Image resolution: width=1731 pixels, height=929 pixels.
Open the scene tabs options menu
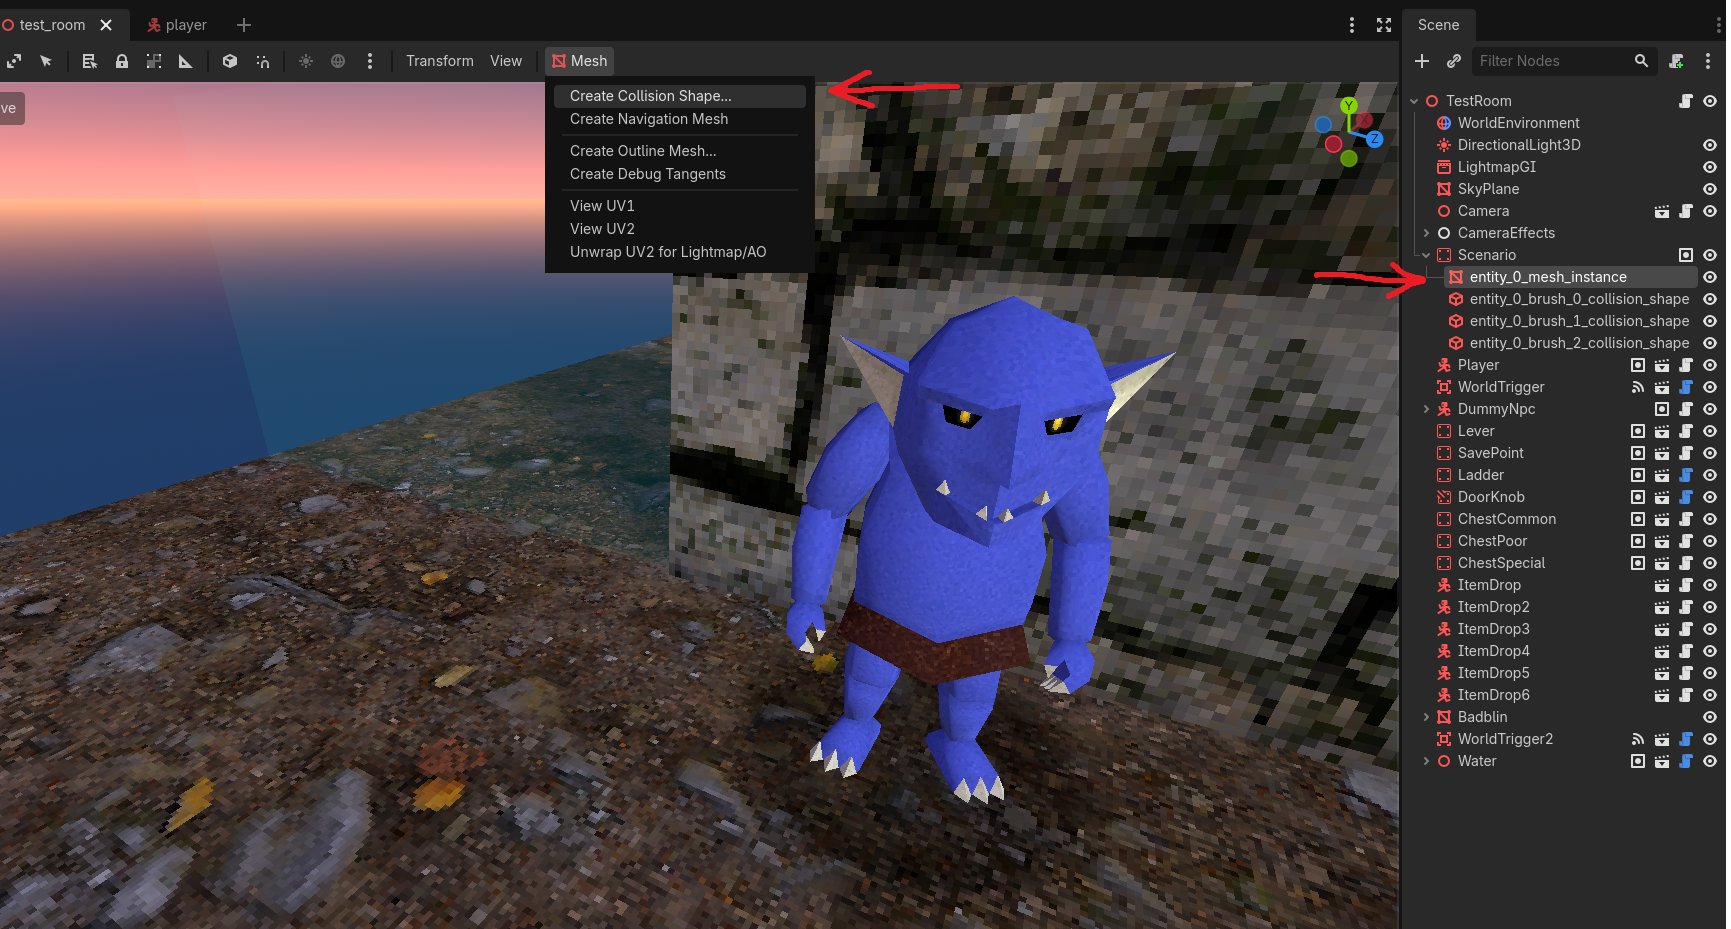coord(1352,25)
